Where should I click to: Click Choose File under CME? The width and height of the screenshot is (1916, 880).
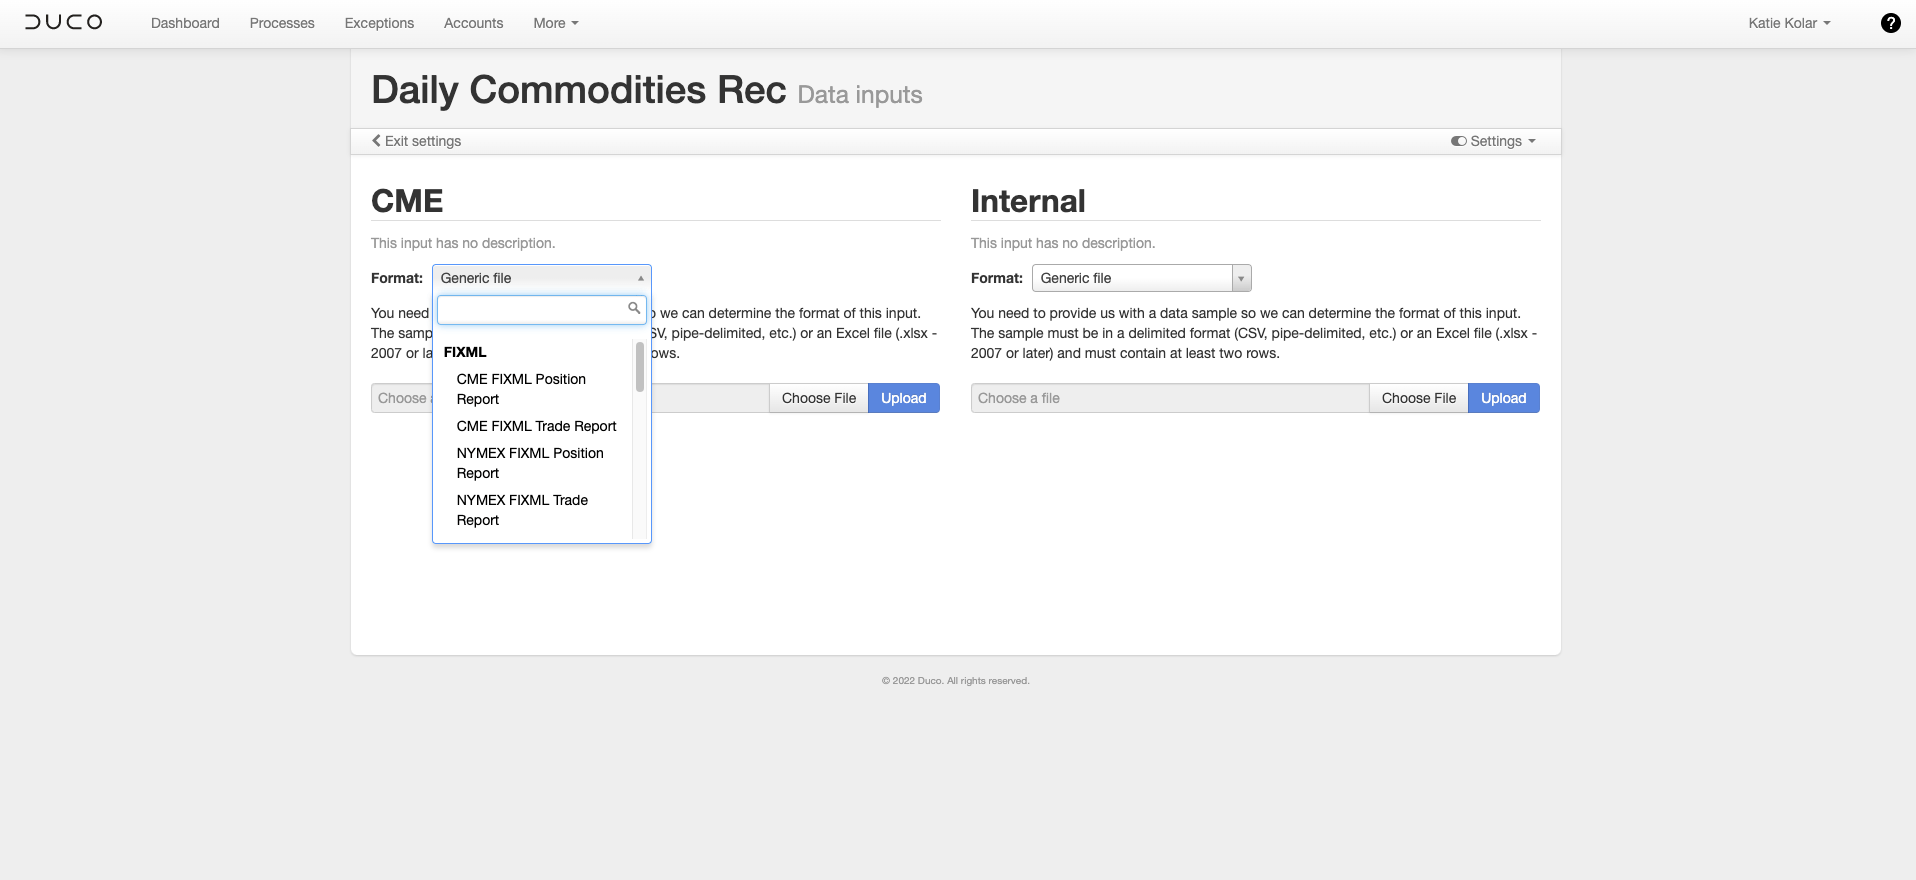pos(818,398)
